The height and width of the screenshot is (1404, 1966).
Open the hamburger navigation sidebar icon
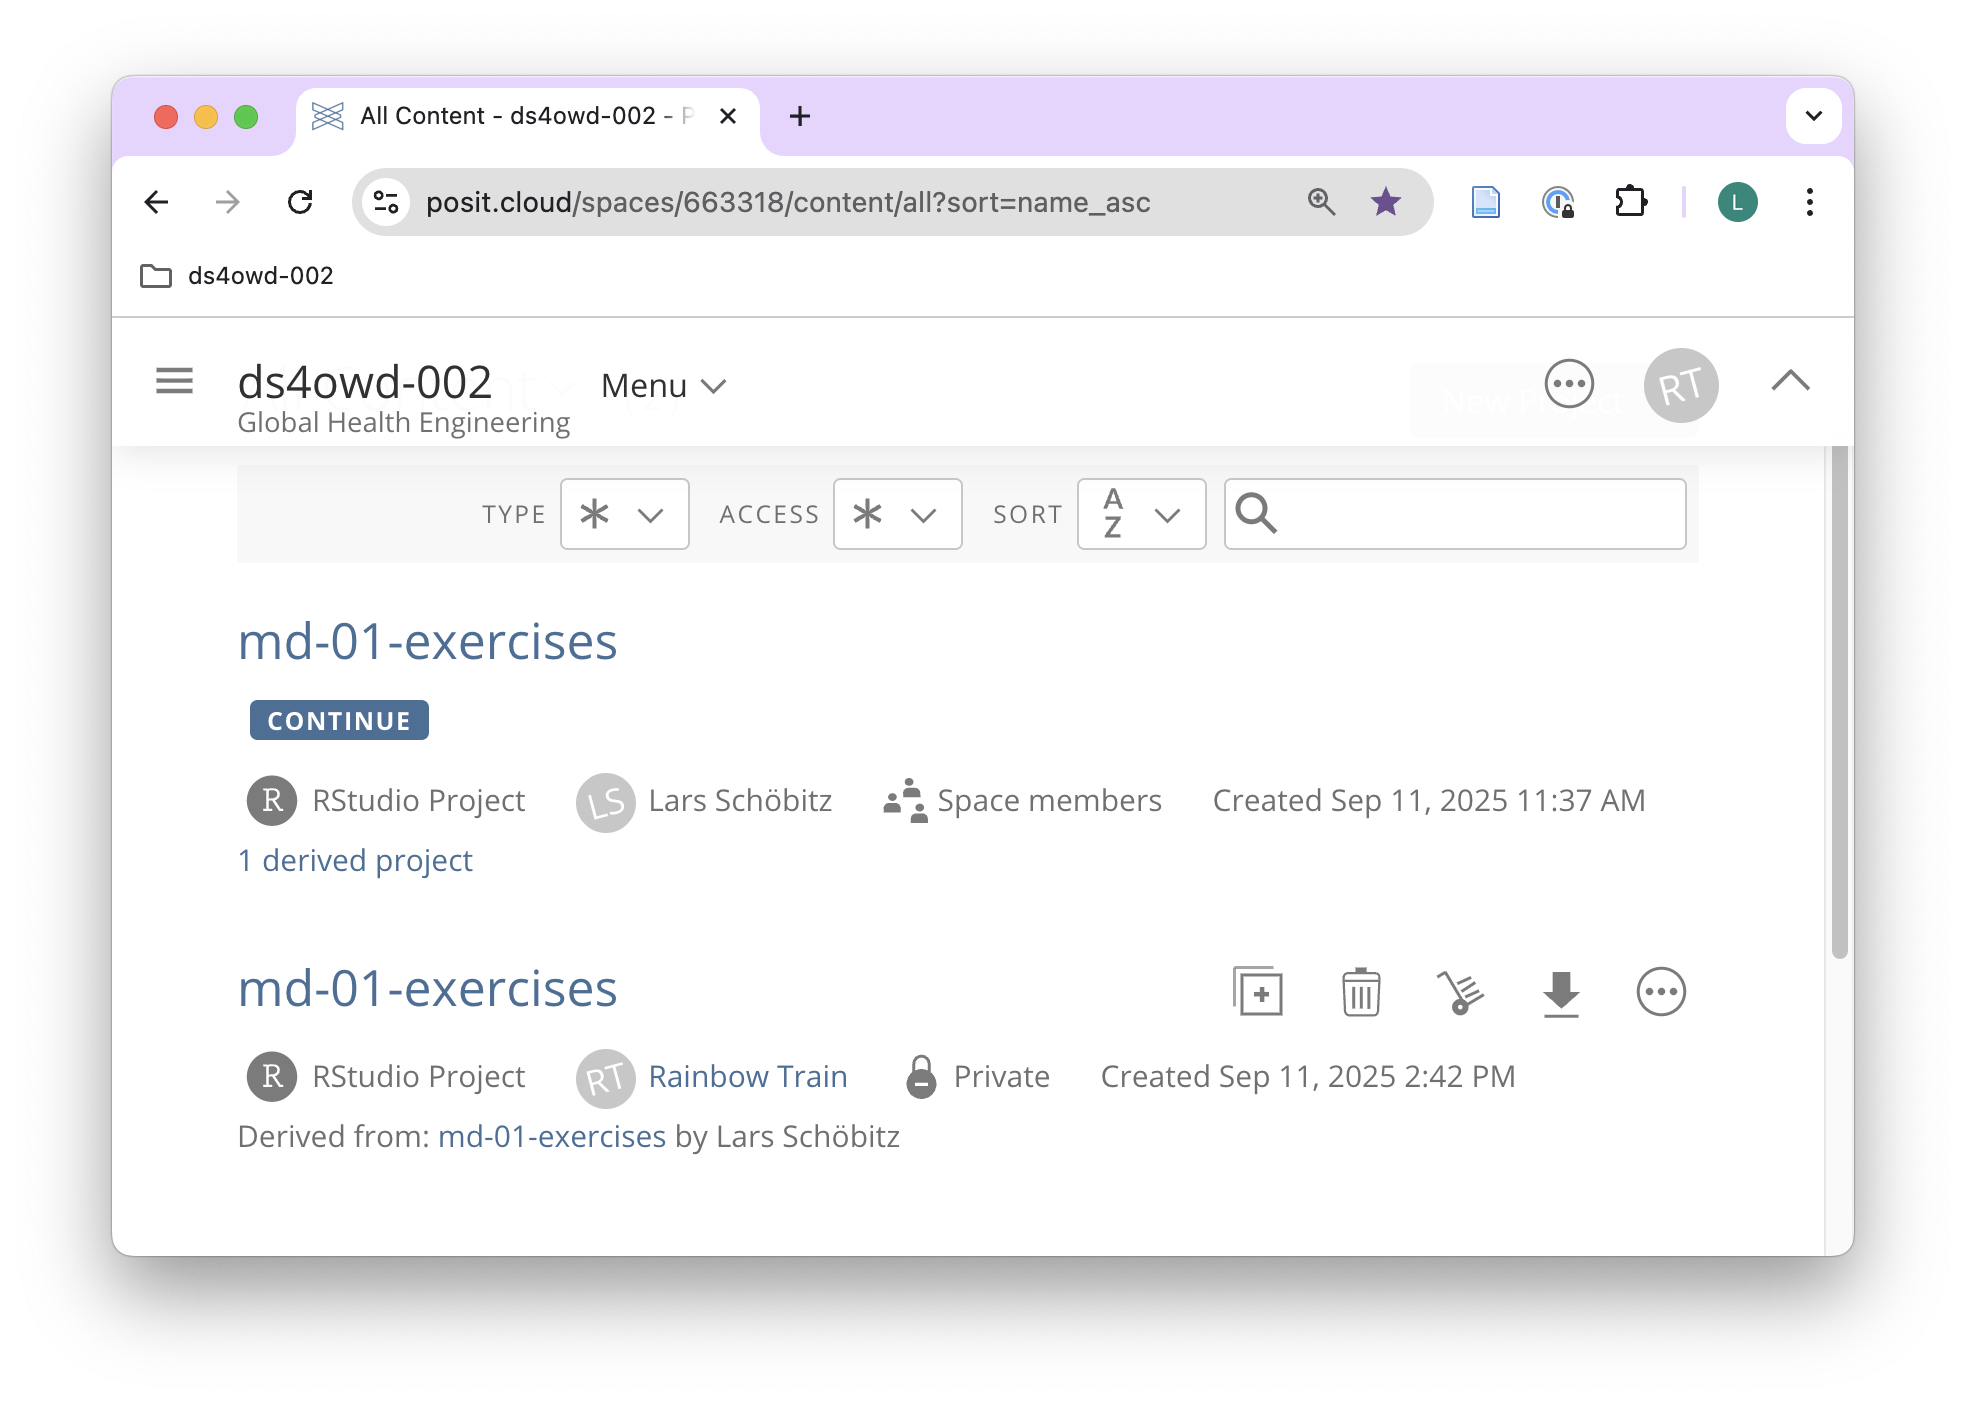pos(174,381)
